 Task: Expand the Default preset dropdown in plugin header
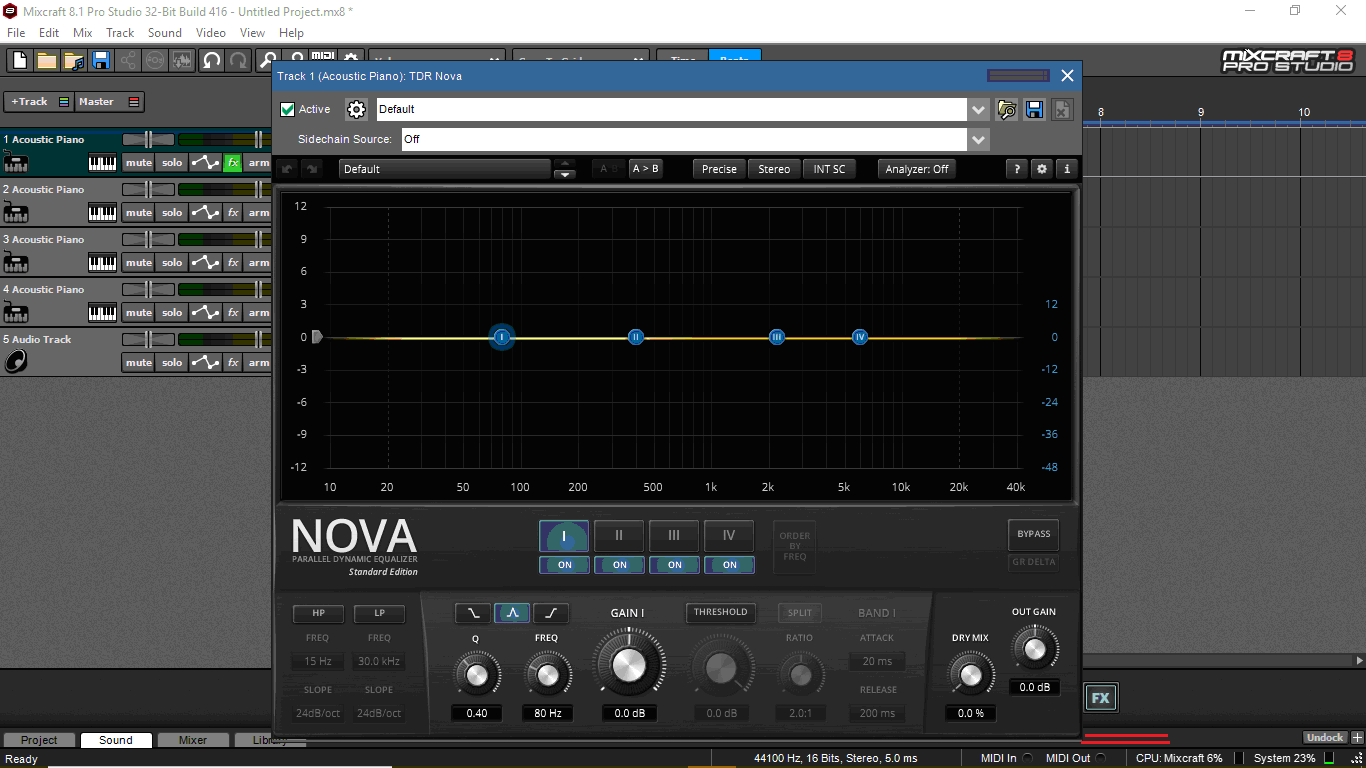979,109
